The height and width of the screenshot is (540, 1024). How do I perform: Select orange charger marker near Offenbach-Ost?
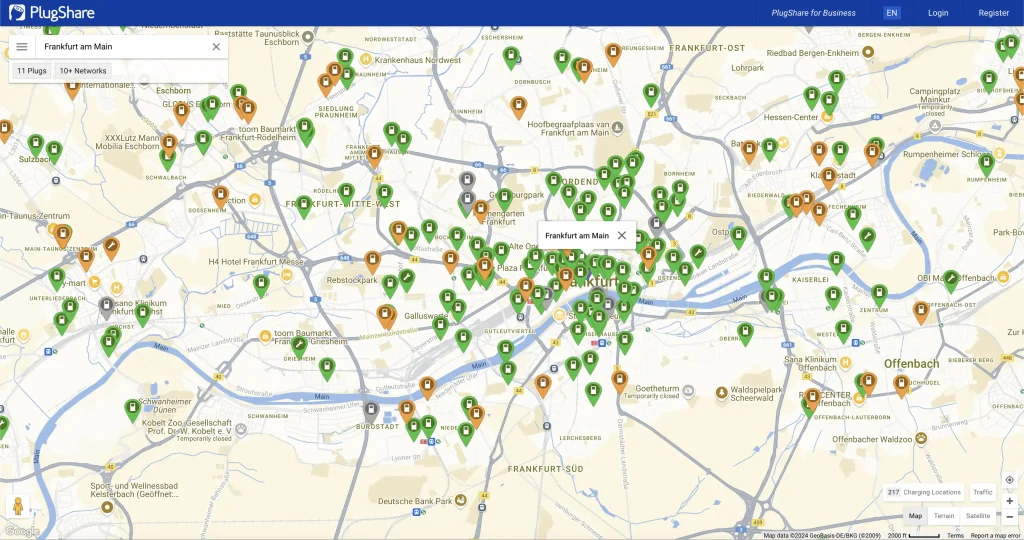point(921,311)
